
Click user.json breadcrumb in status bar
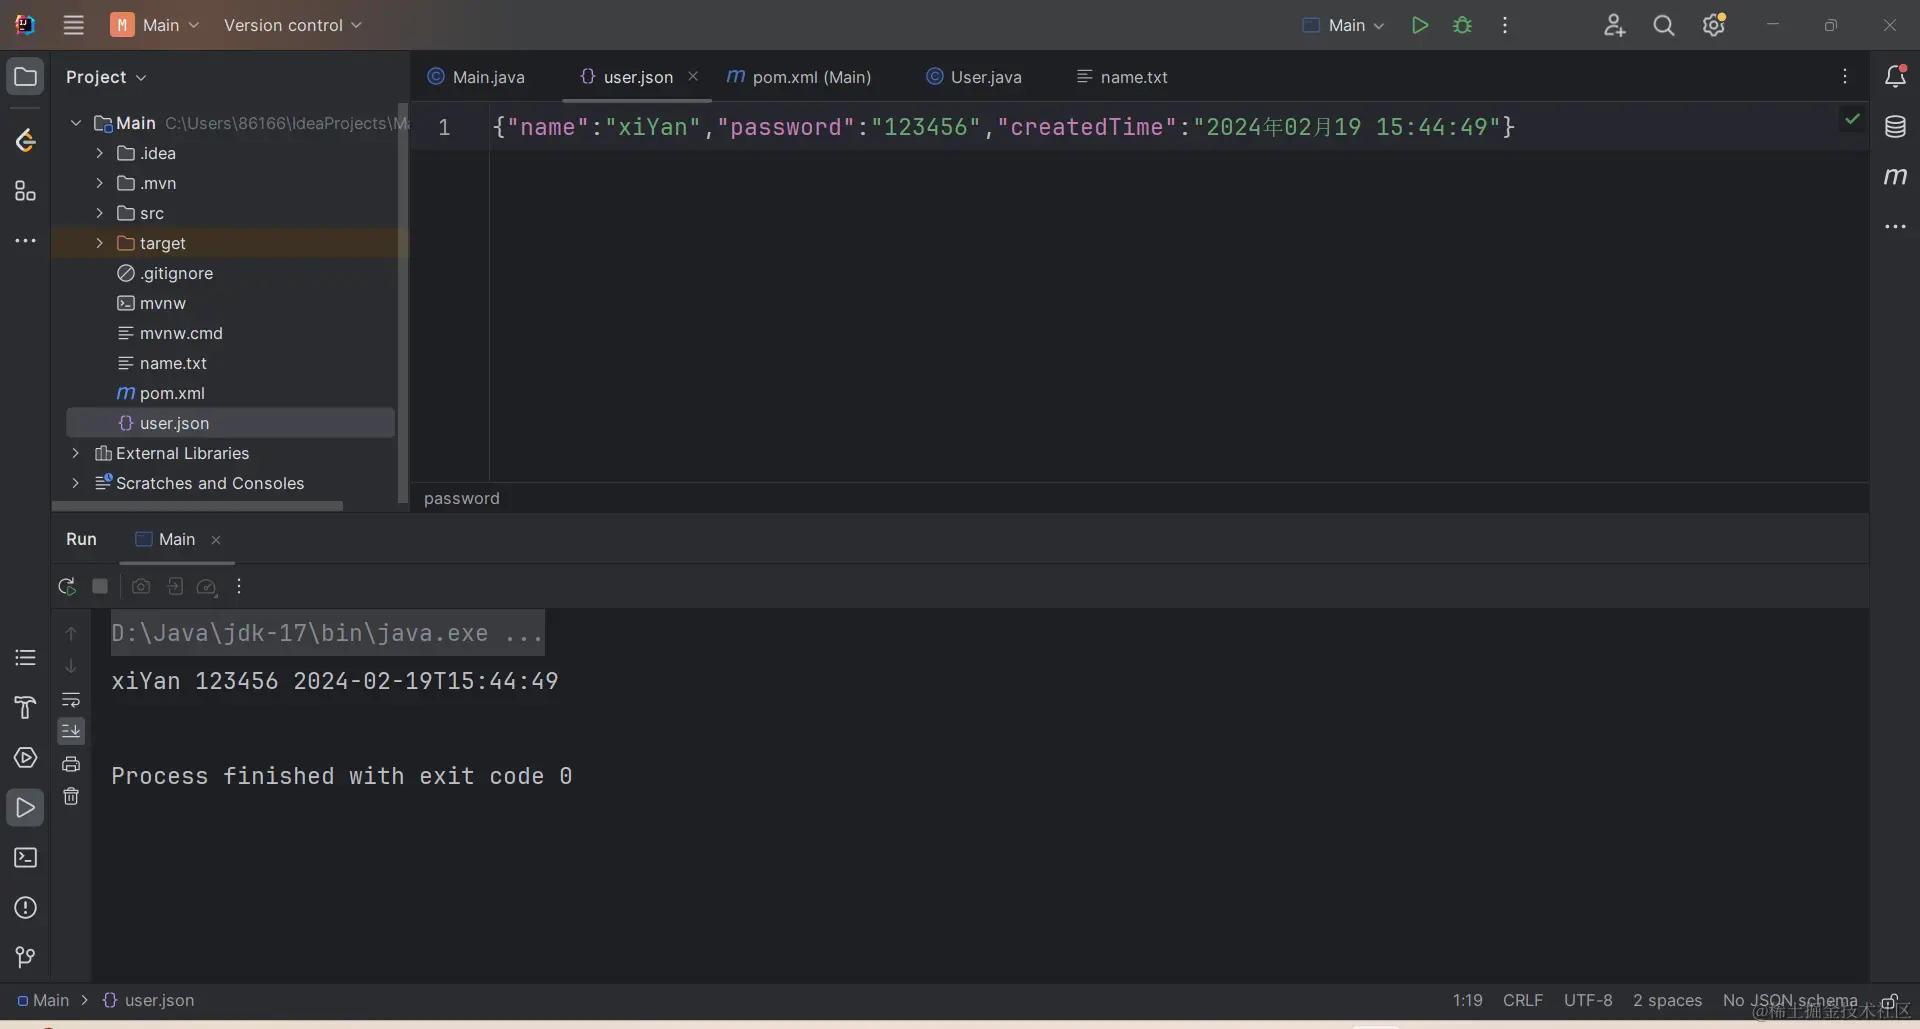point(149,1000)
